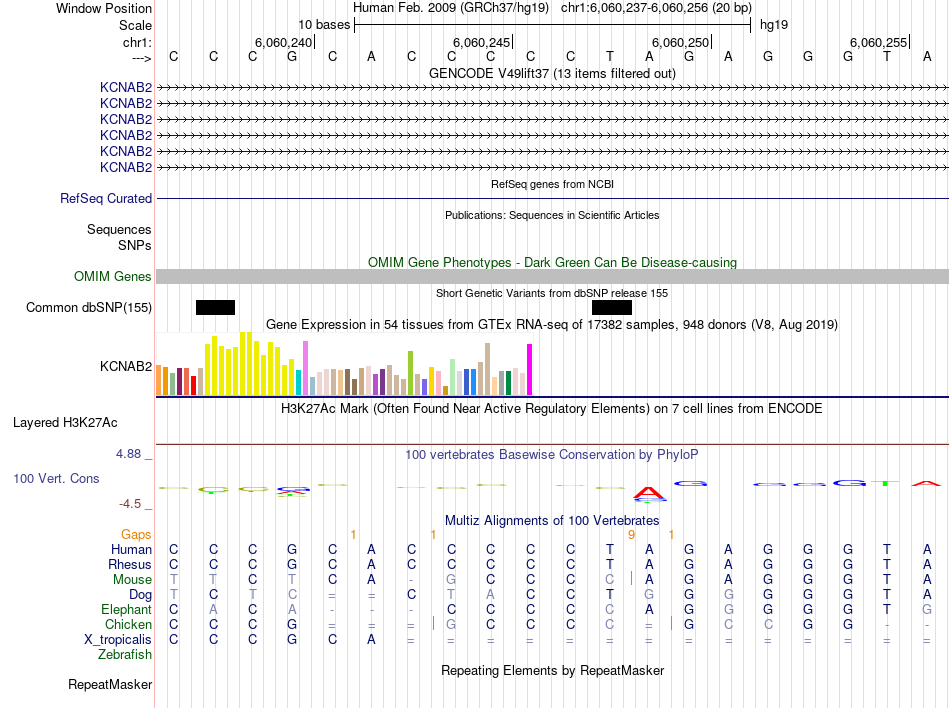Screen dimensions: 950x708
Task: Click the large red A in PhyloP logo
Action: click(649, 493)
